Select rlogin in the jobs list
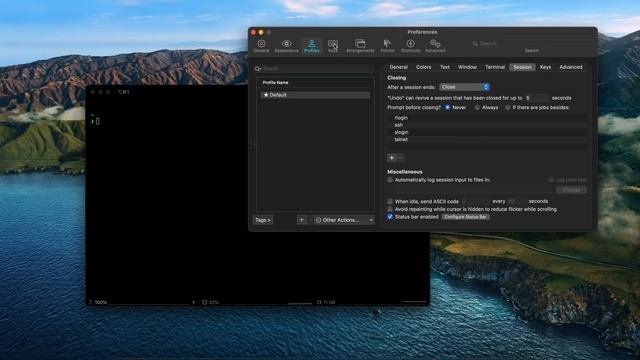The width and height of the screenshot is (640, 360). point(487,118)
